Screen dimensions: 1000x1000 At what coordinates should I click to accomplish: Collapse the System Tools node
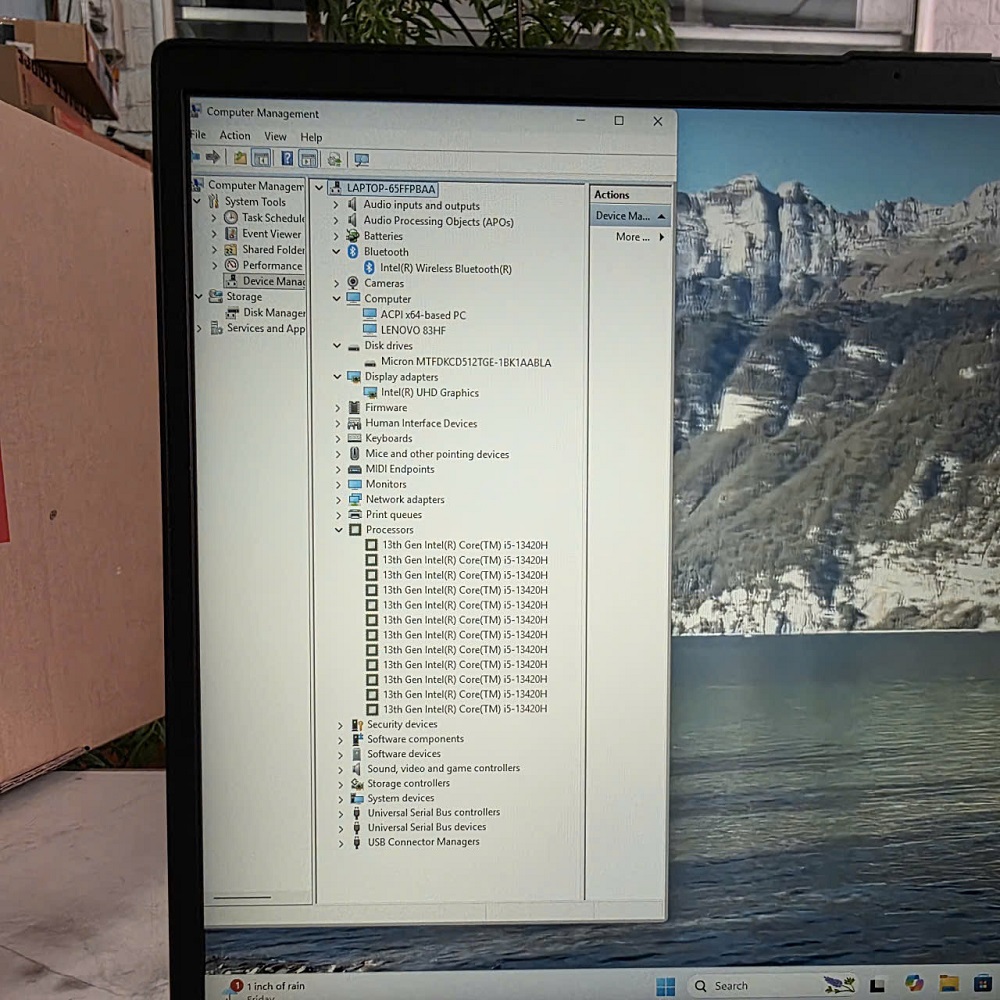click(197, 201)
